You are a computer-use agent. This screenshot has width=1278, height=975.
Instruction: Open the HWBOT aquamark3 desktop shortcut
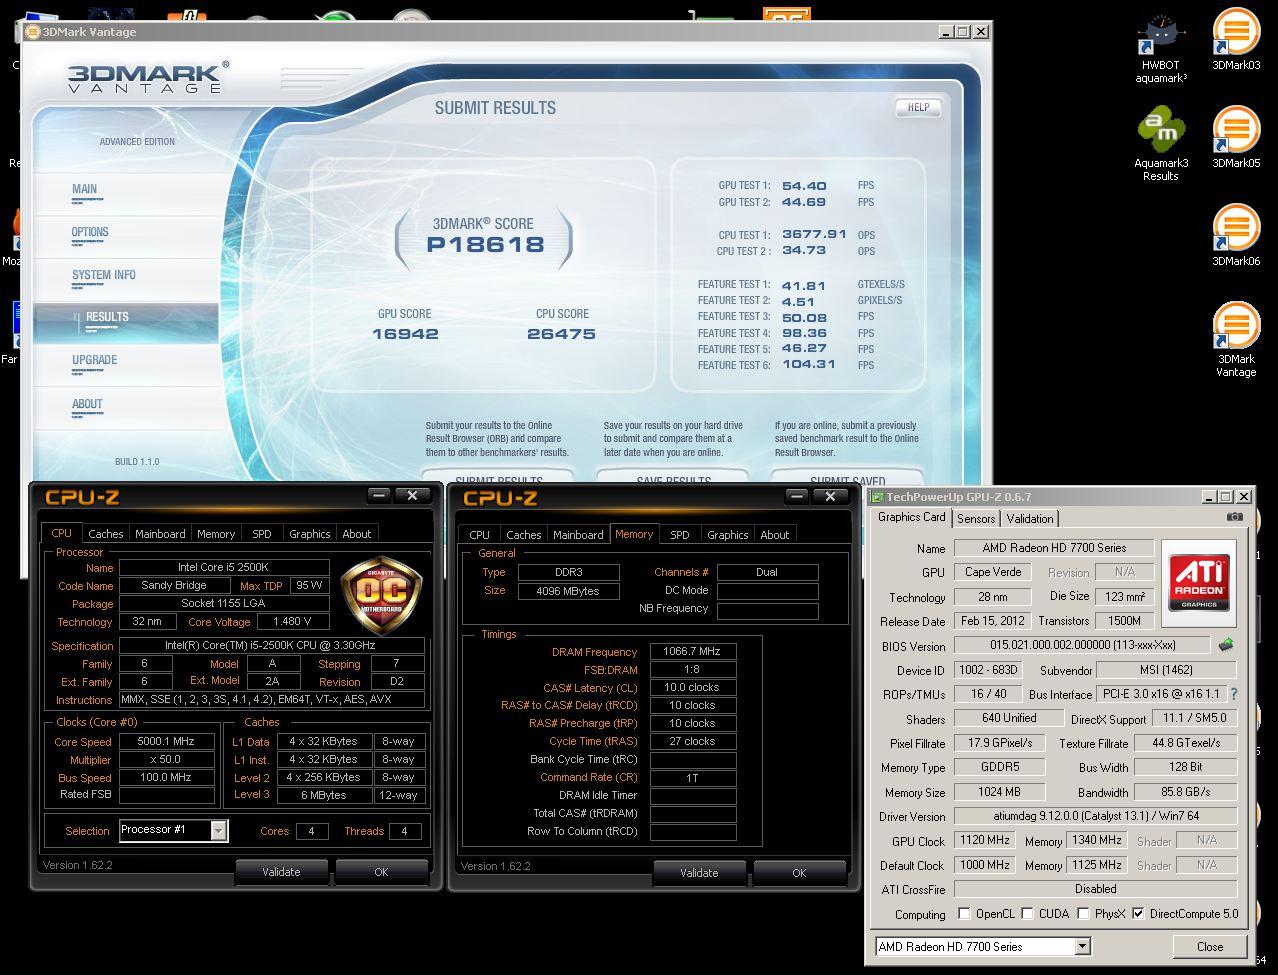1161,47
